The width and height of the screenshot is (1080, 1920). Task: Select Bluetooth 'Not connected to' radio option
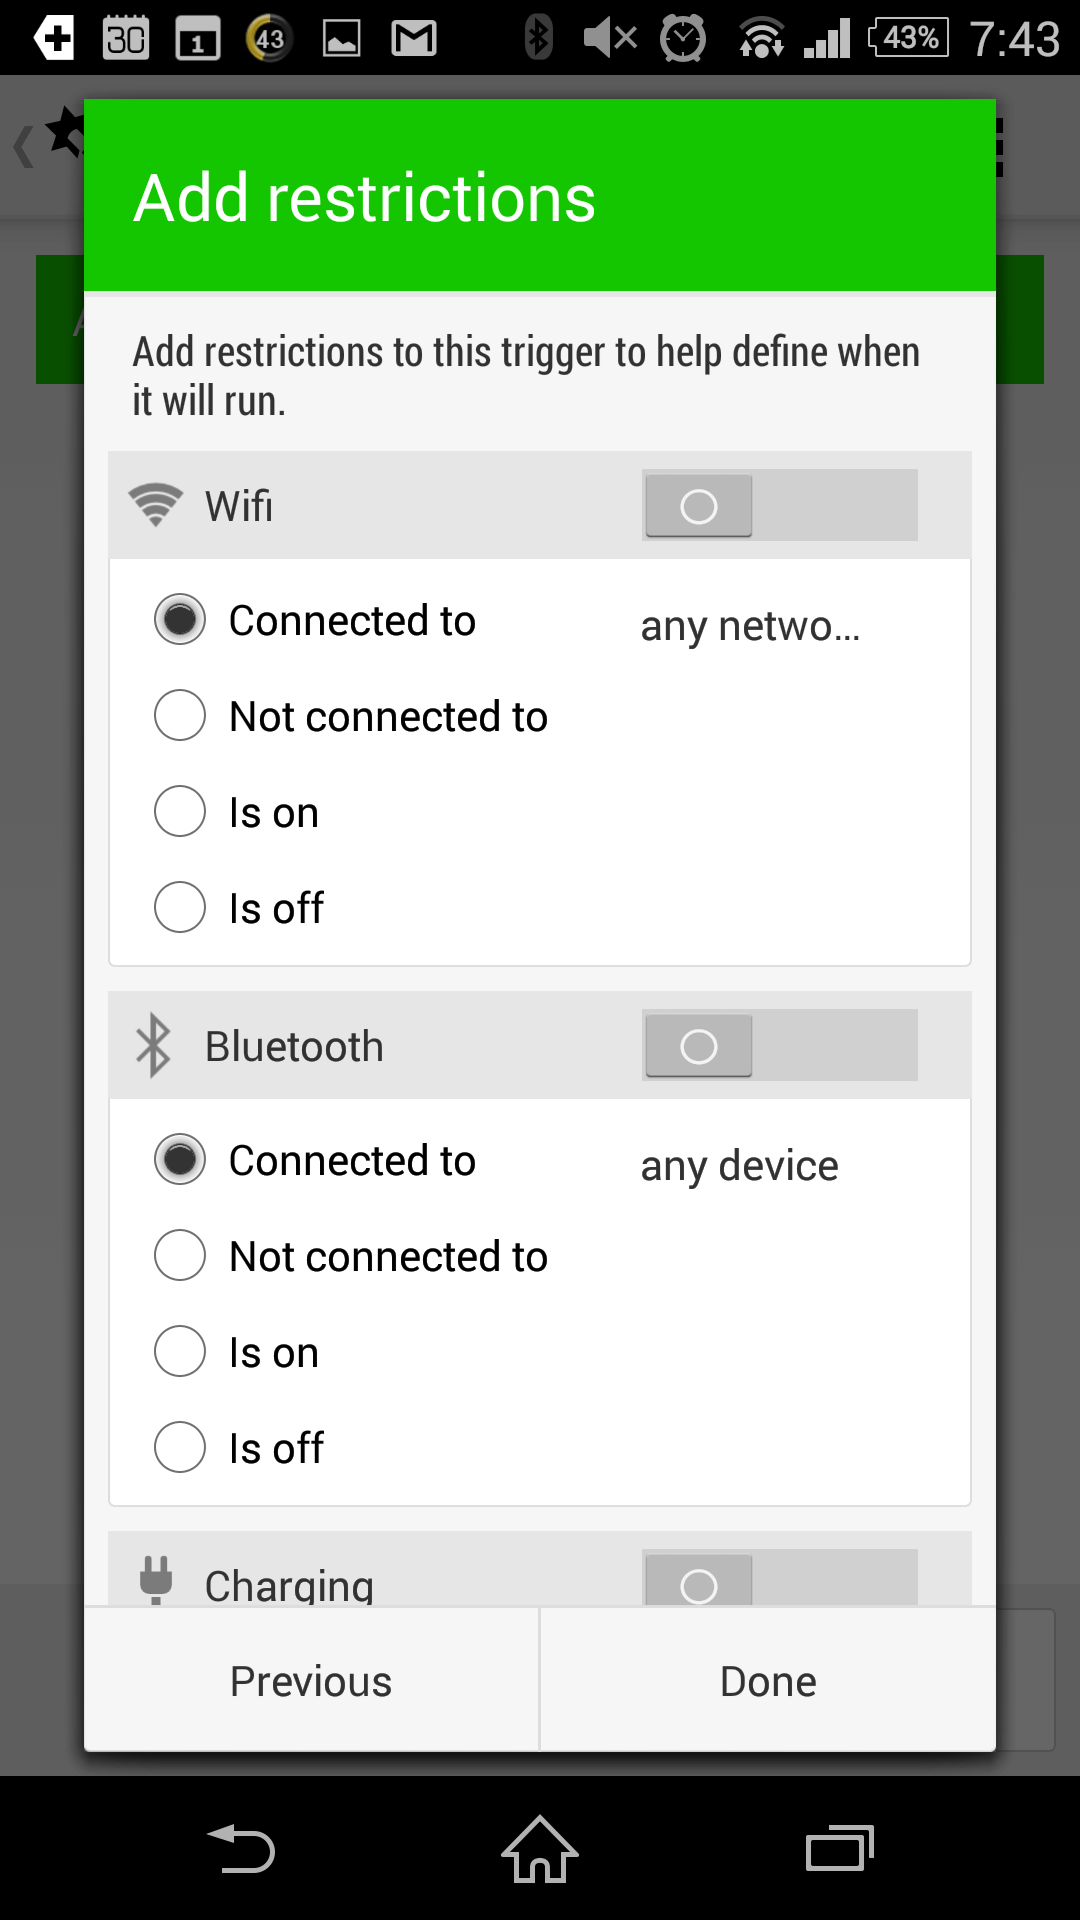click(351, 1256)
